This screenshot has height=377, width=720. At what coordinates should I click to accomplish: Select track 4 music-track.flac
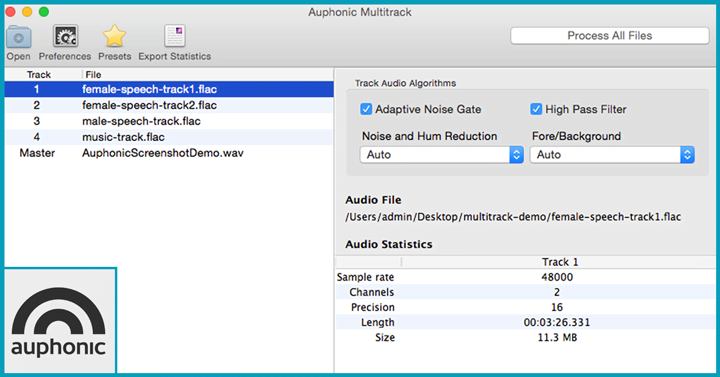pos(169,137)
